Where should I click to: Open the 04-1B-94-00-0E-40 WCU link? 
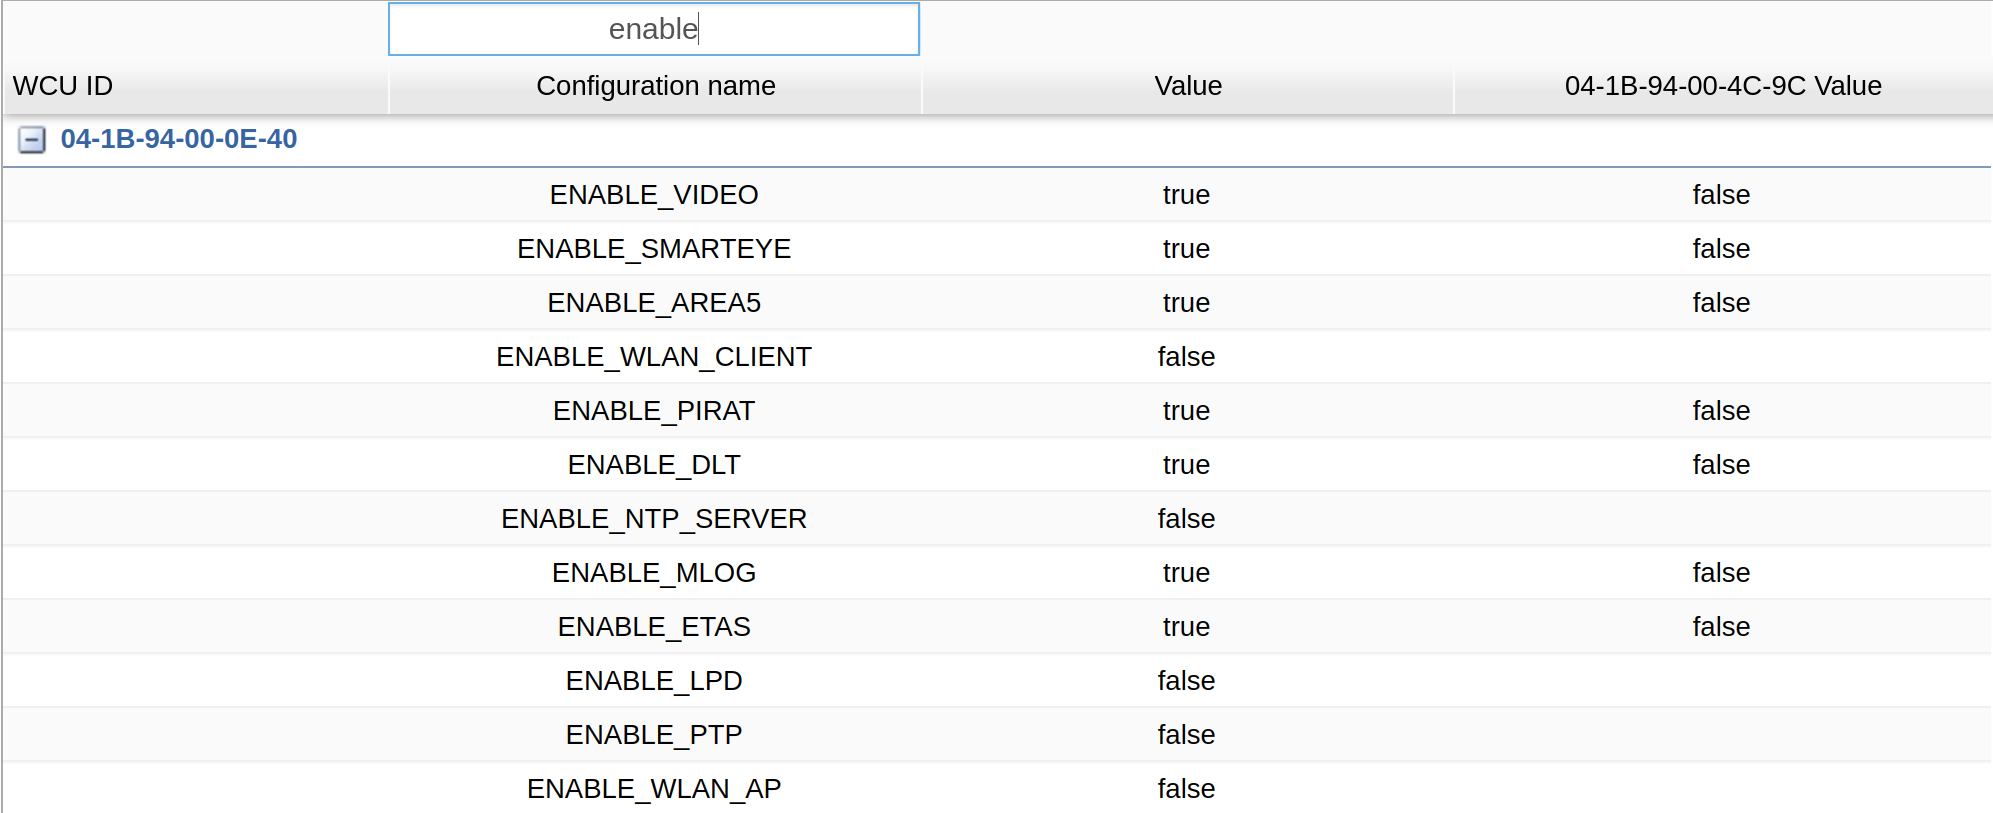point(178,139)
